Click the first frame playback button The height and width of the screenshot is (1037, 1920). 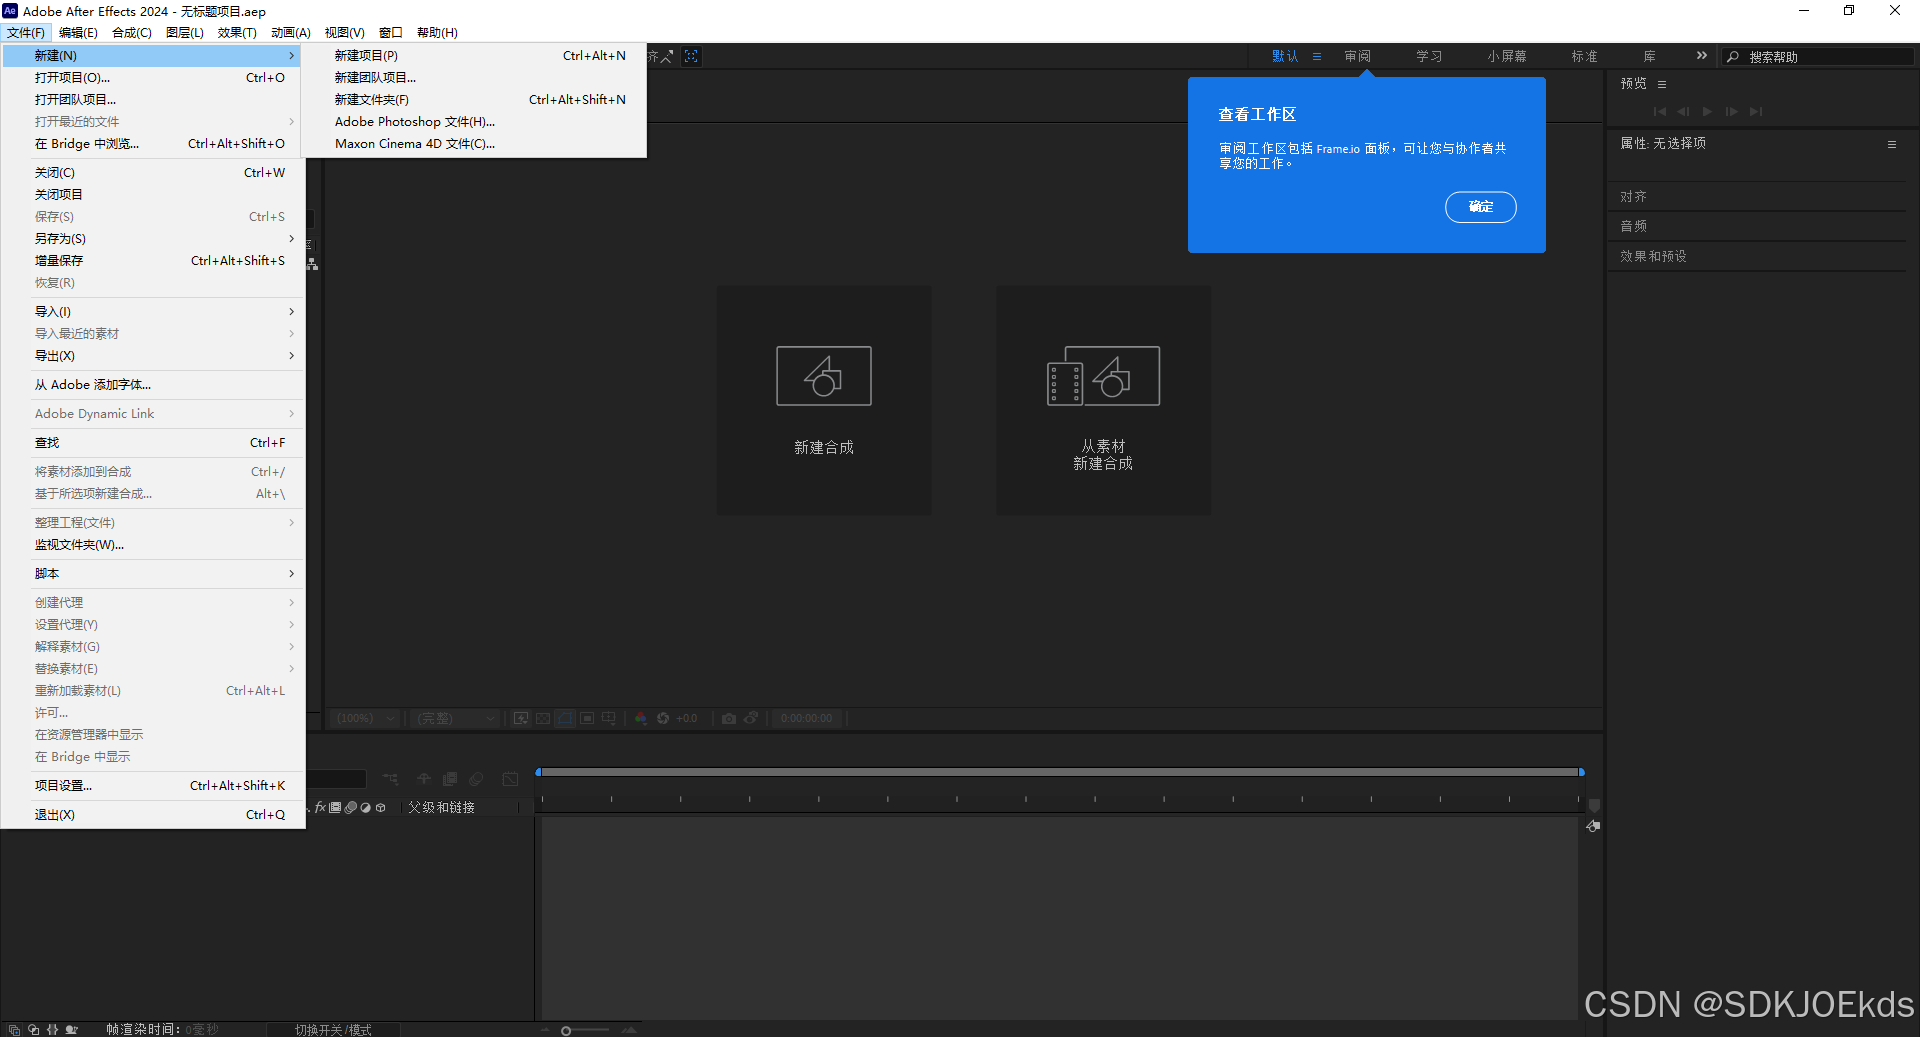pos(1660,112)
